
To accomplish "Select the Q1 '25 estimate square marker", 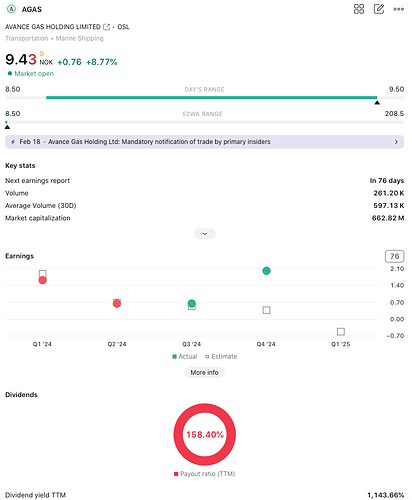I will click(341, 332).
